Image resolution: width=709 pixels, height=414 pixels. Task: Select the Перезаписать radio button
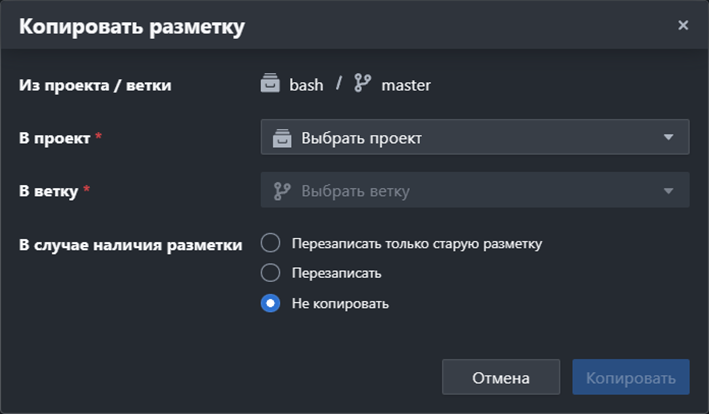point(270,273)
